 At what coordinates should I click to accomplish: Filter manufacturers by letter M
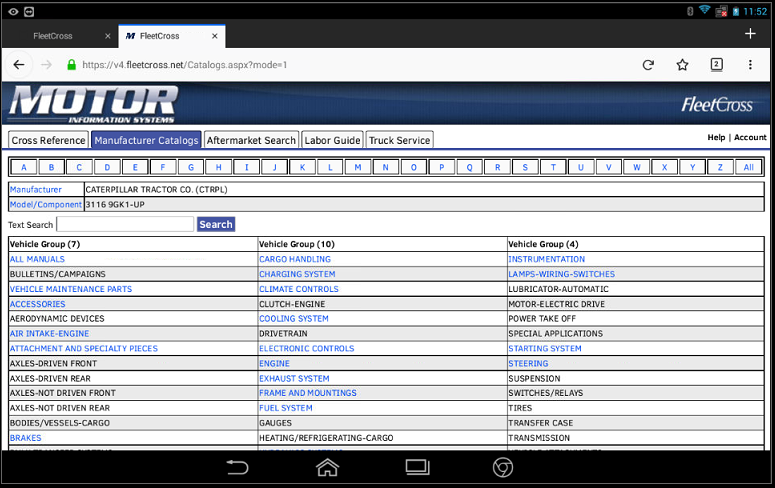pos(358,167)
